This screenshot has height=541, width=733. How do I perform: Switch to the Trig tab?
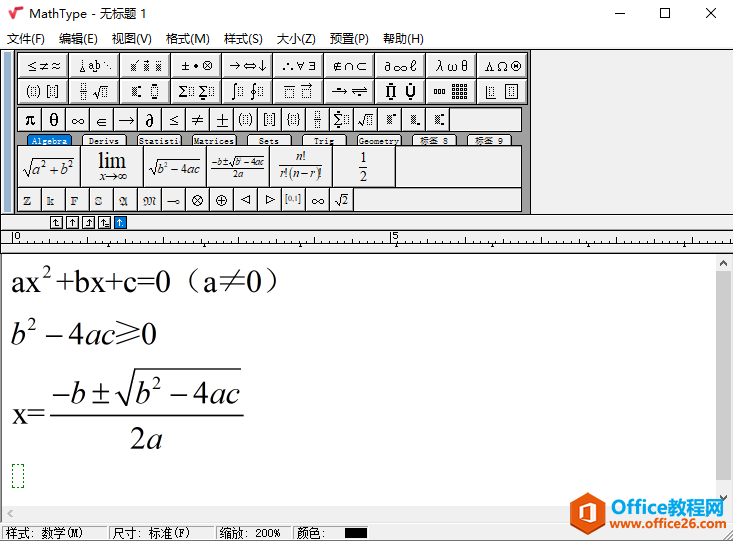point(323,140)
